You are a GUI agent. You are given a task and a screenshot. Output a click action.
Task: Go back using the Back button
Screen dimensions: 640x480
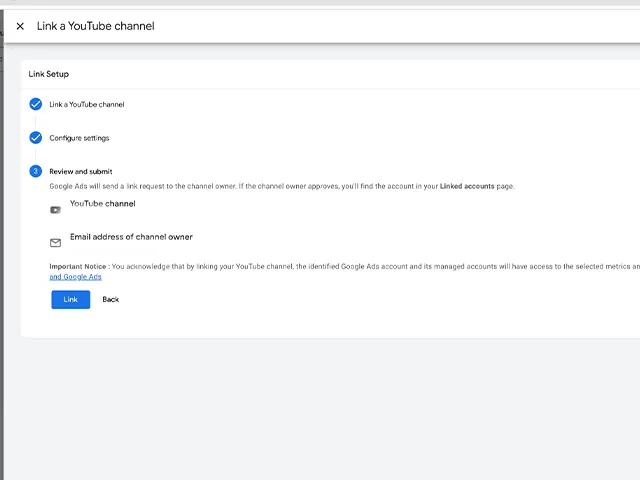point(110,299)
